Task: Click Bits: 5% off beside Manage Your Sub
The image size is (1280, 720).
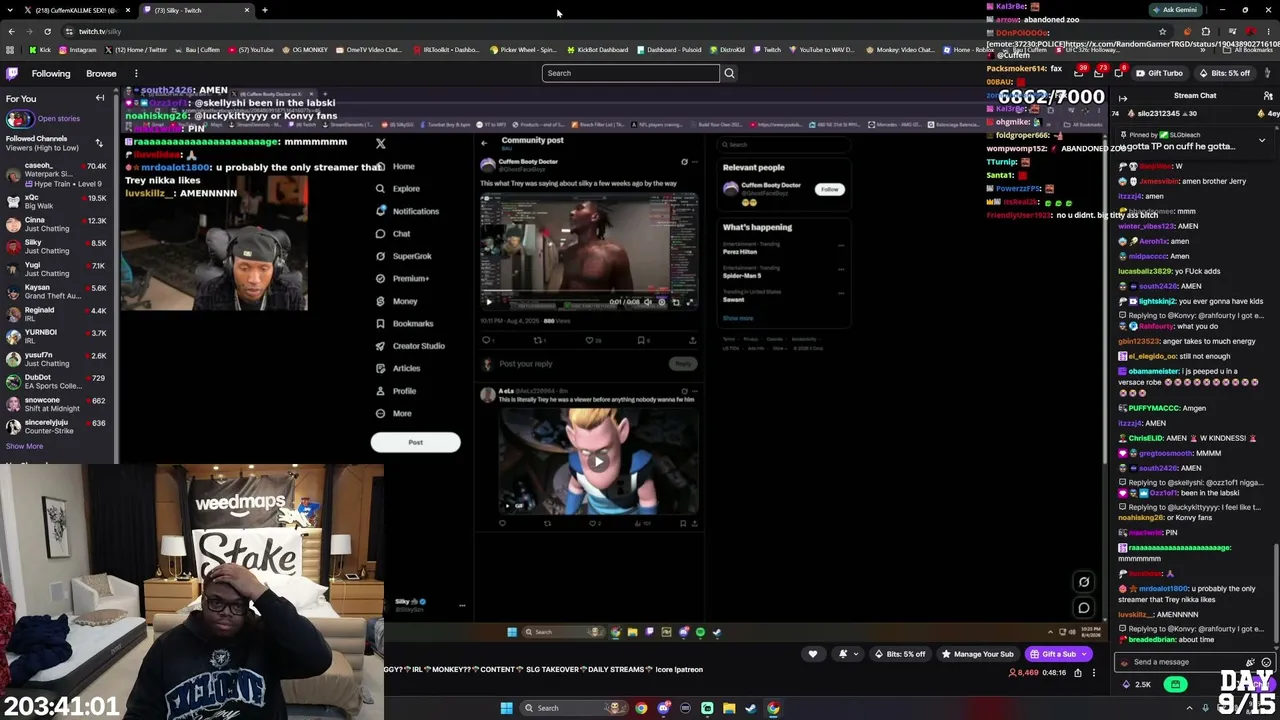Action: 900,654
